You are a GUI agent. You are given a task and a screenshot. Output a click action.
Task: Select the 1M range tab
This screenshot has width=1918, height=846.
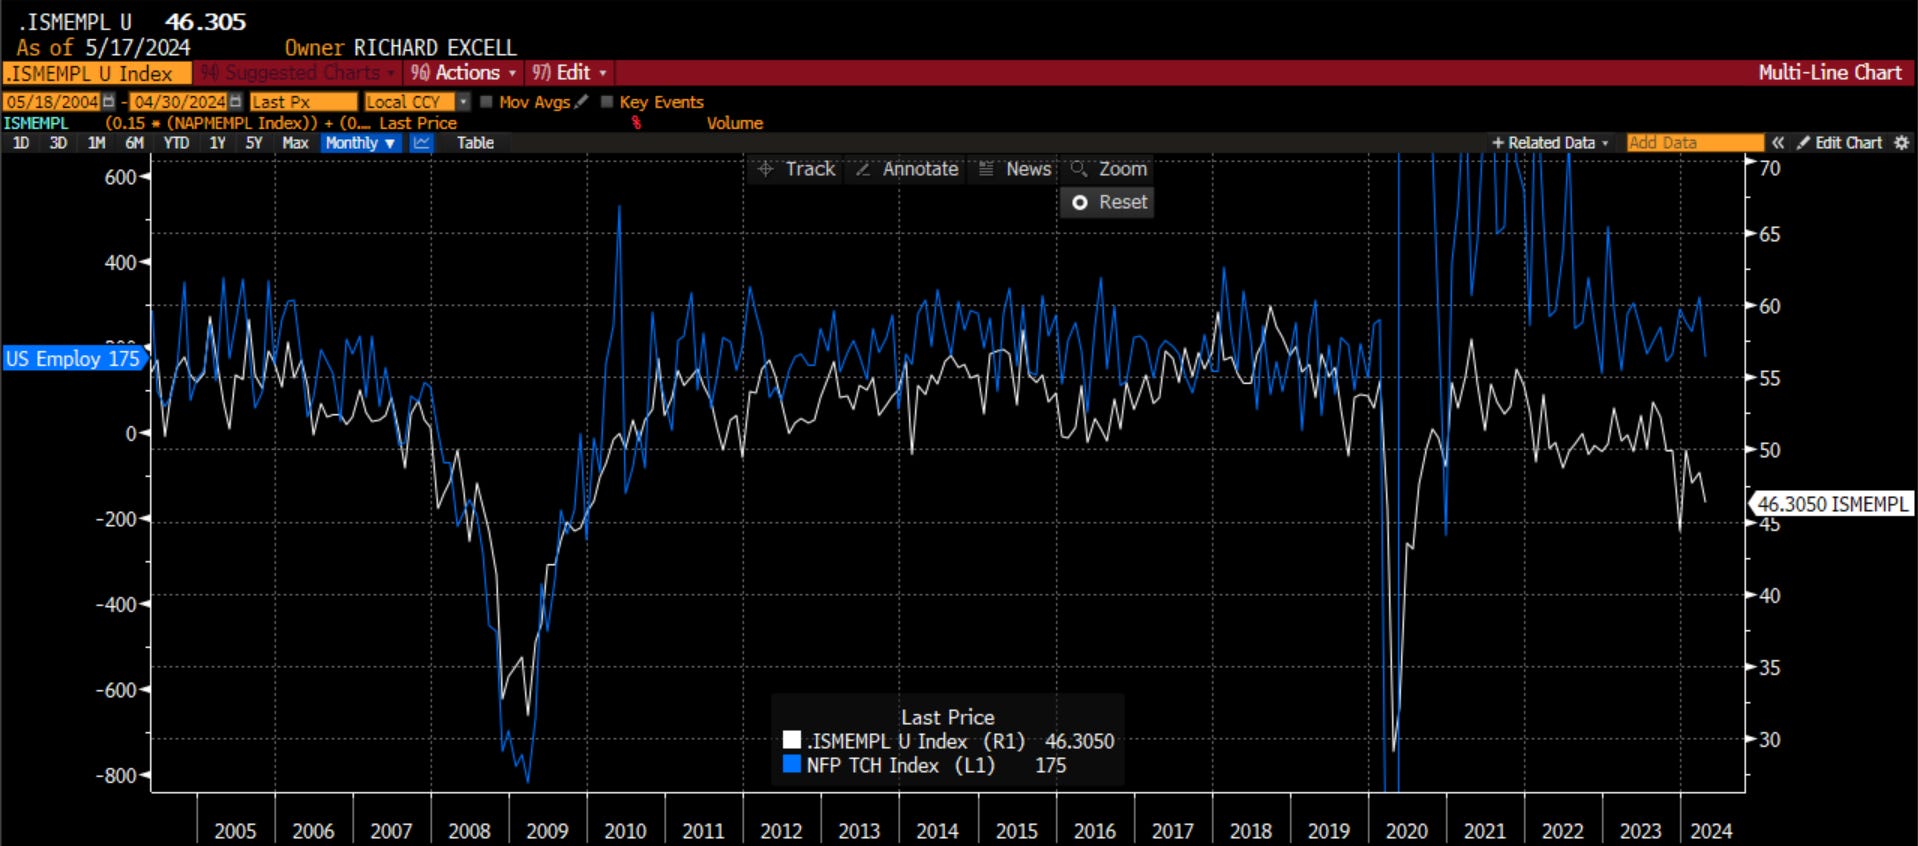pos(96,143)
